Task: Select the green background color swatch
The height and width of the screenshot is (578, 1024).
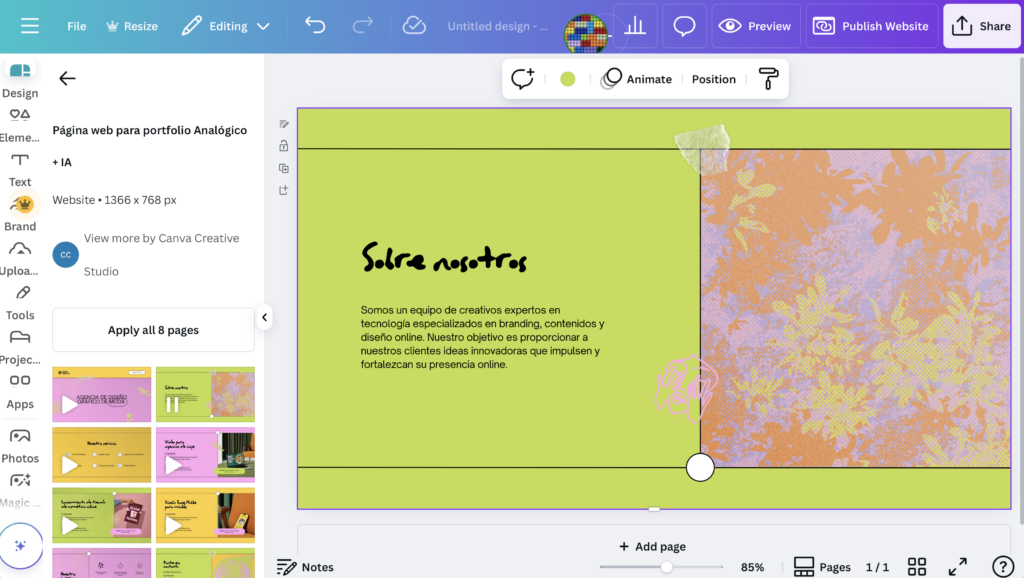Action: pyautogui.click(x=568, y=79)
